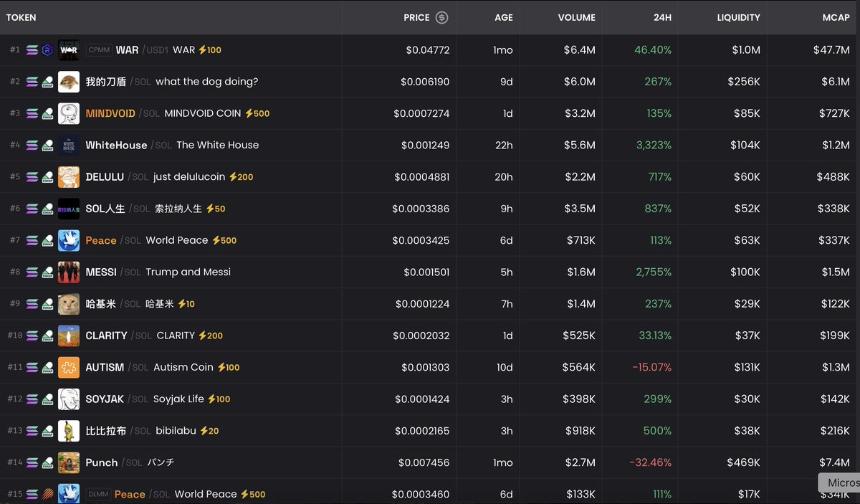
Task: Click the SOYJAK token thumbnail
Action: pyautogui.click(x=69, y=399)
